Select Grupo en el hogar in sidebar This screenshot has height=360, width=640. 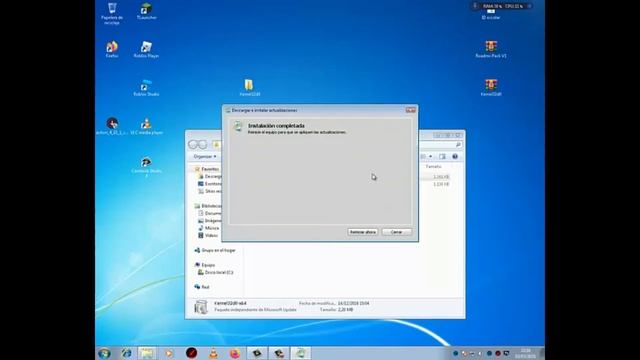coord(215,250)
